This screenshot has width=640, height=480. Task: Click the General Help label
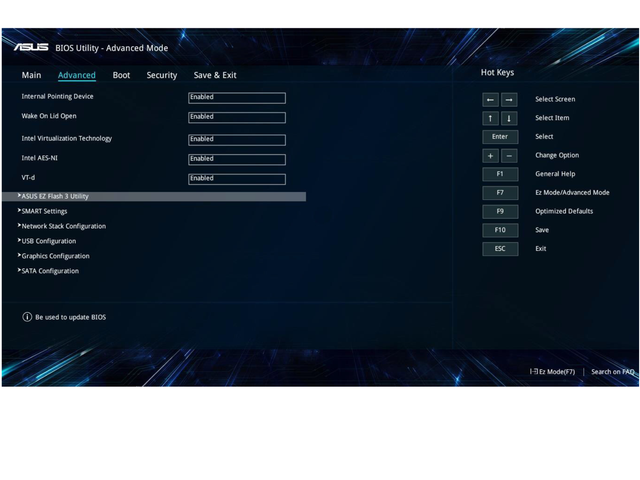coord(555,174)
